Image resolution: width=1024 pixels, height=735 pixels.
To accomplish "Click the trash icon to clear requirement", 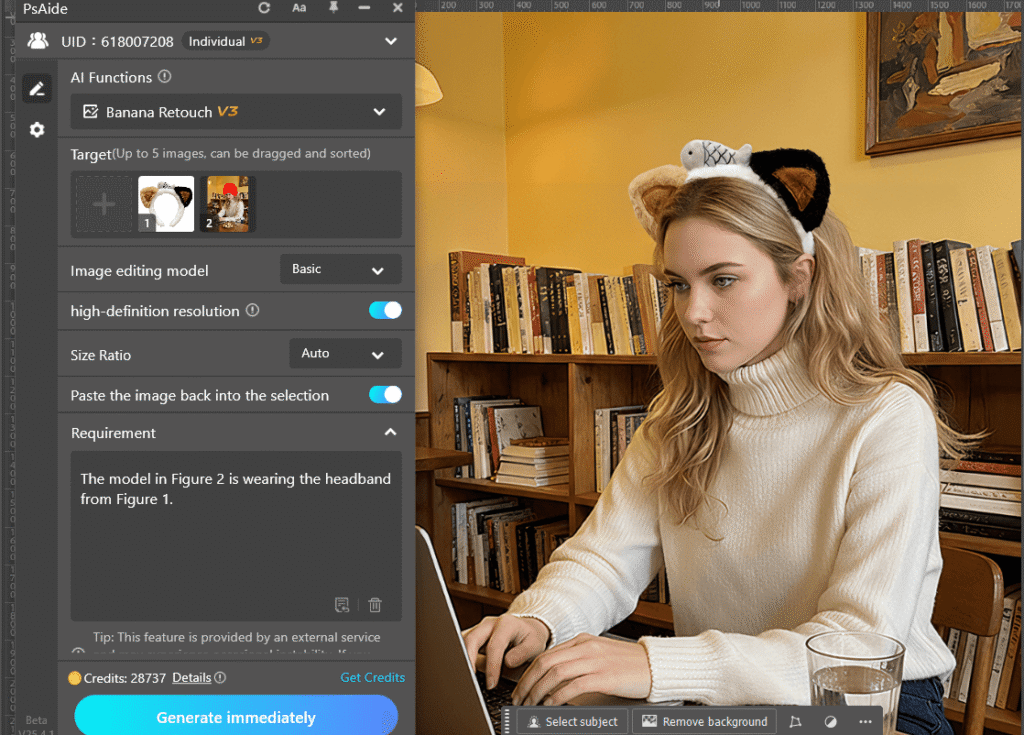I will point(375,604).
